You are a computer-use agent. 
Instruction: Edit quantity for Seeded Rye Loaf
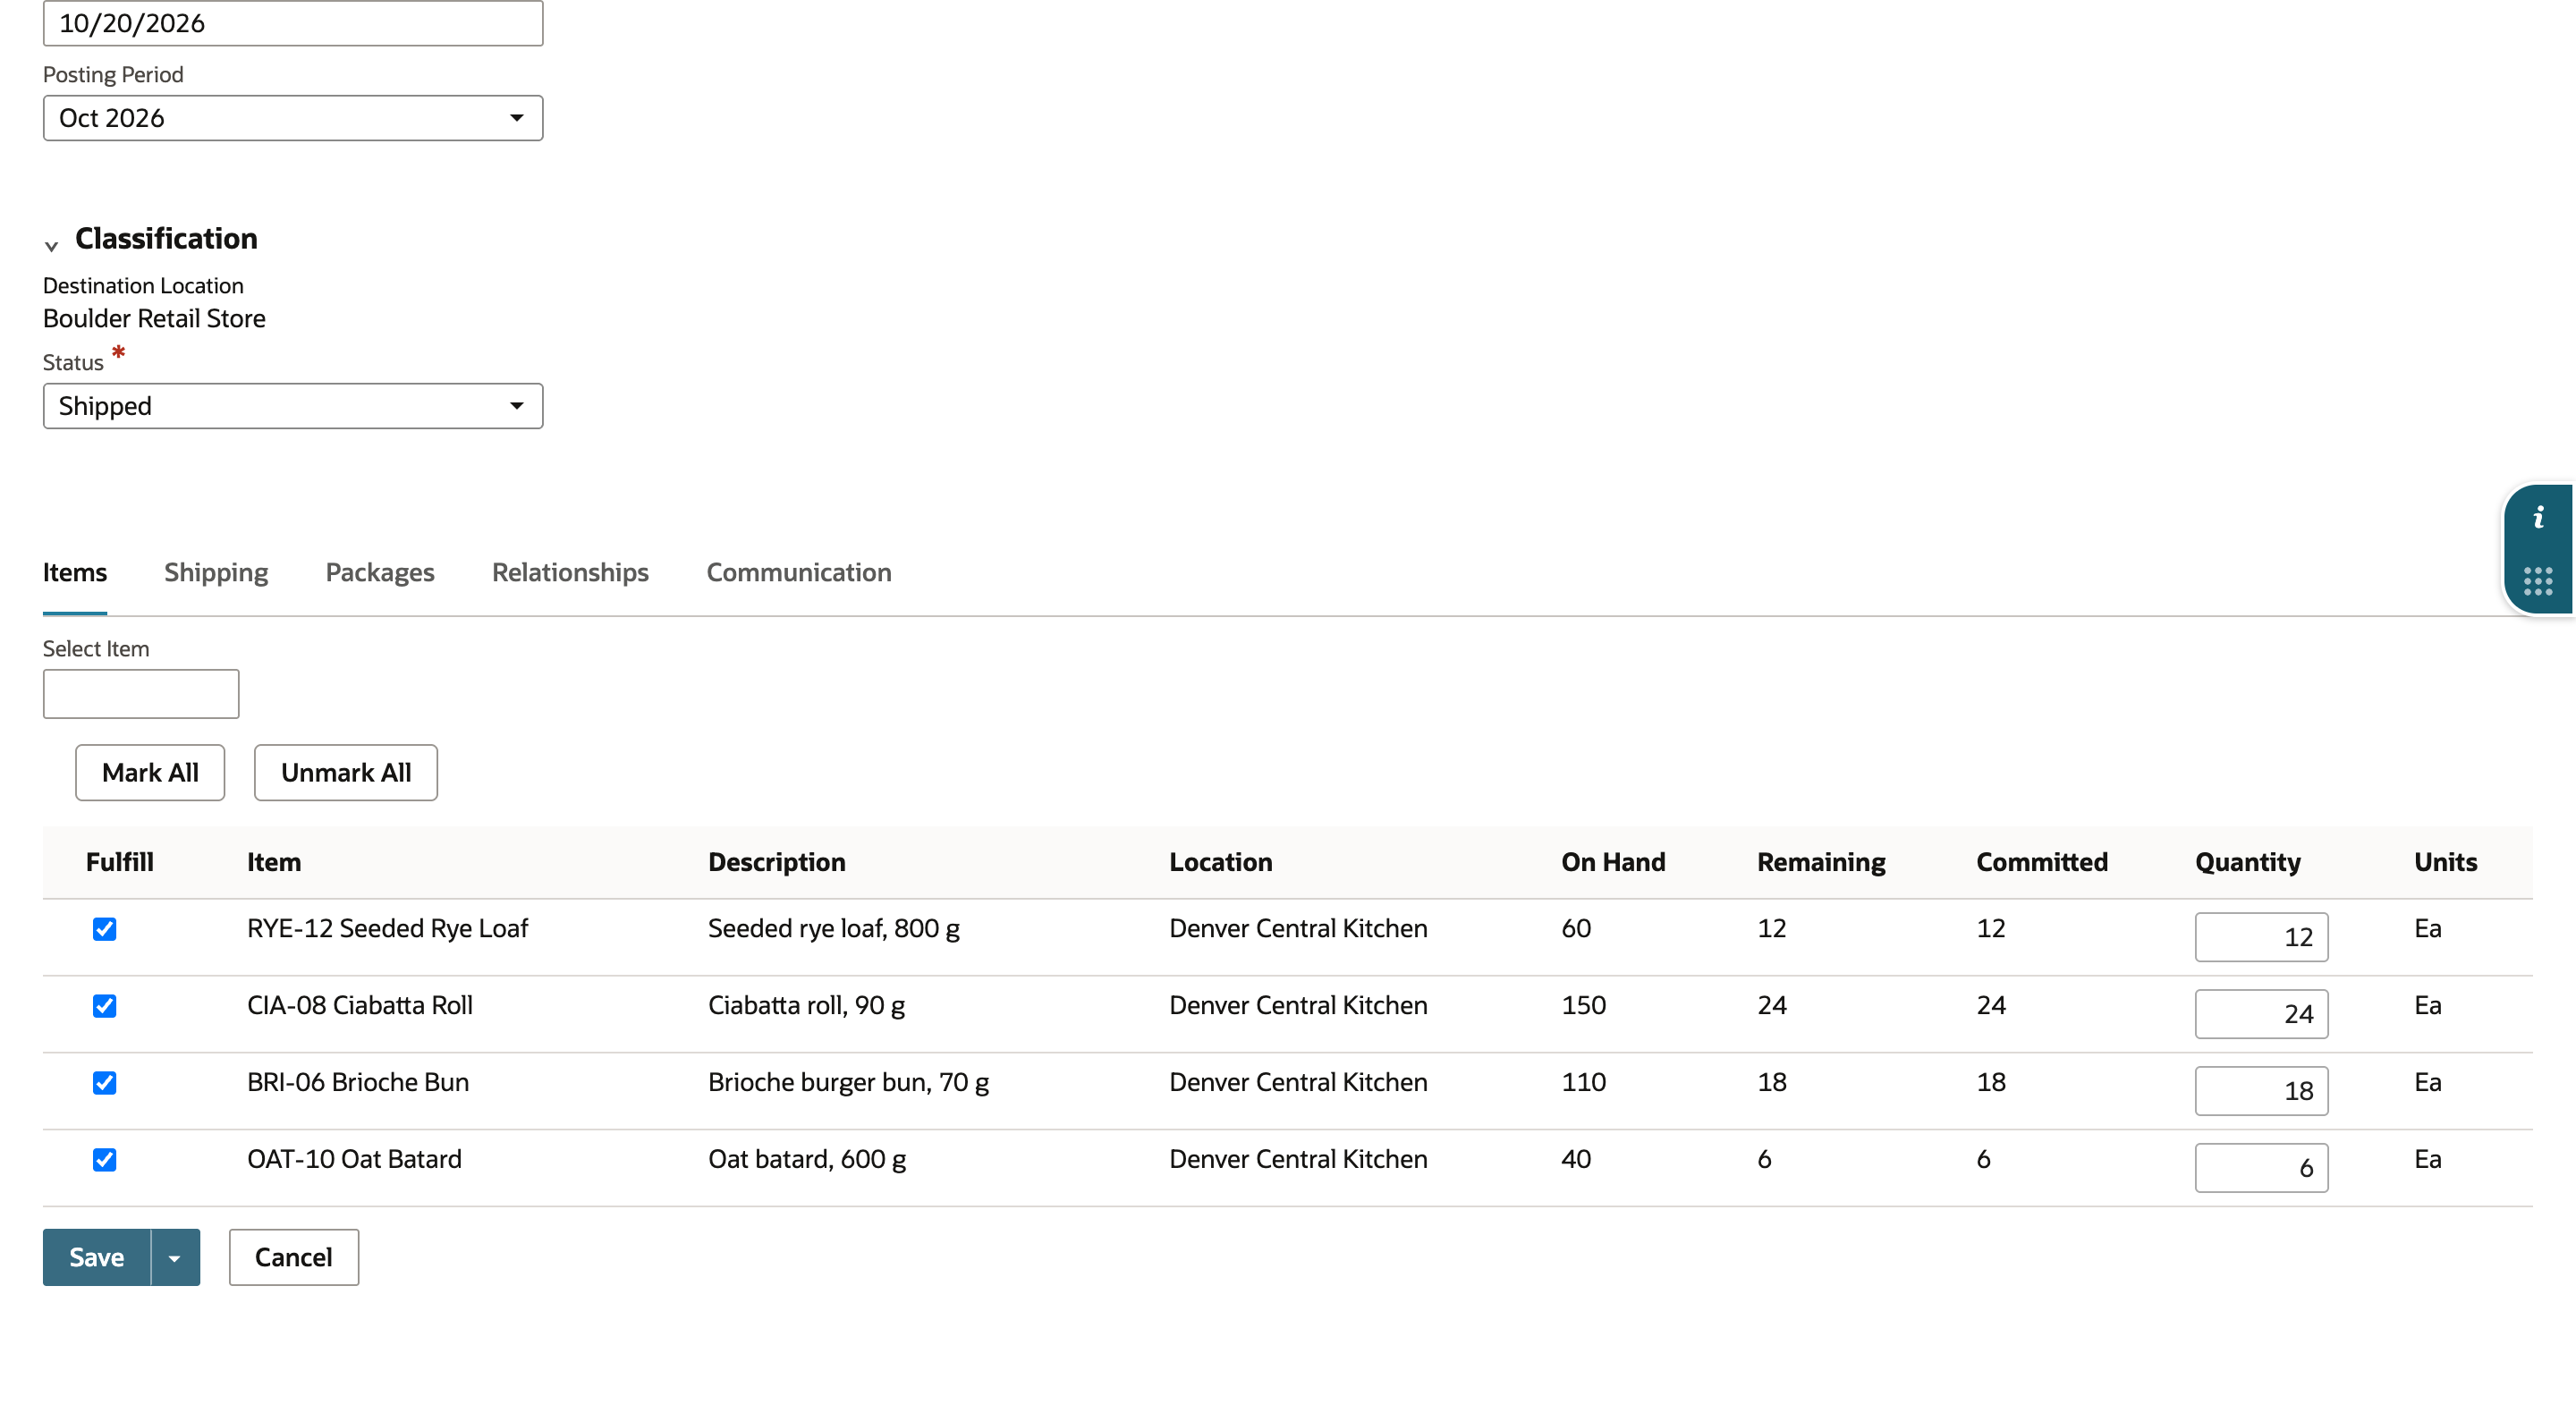[2261, 938]
